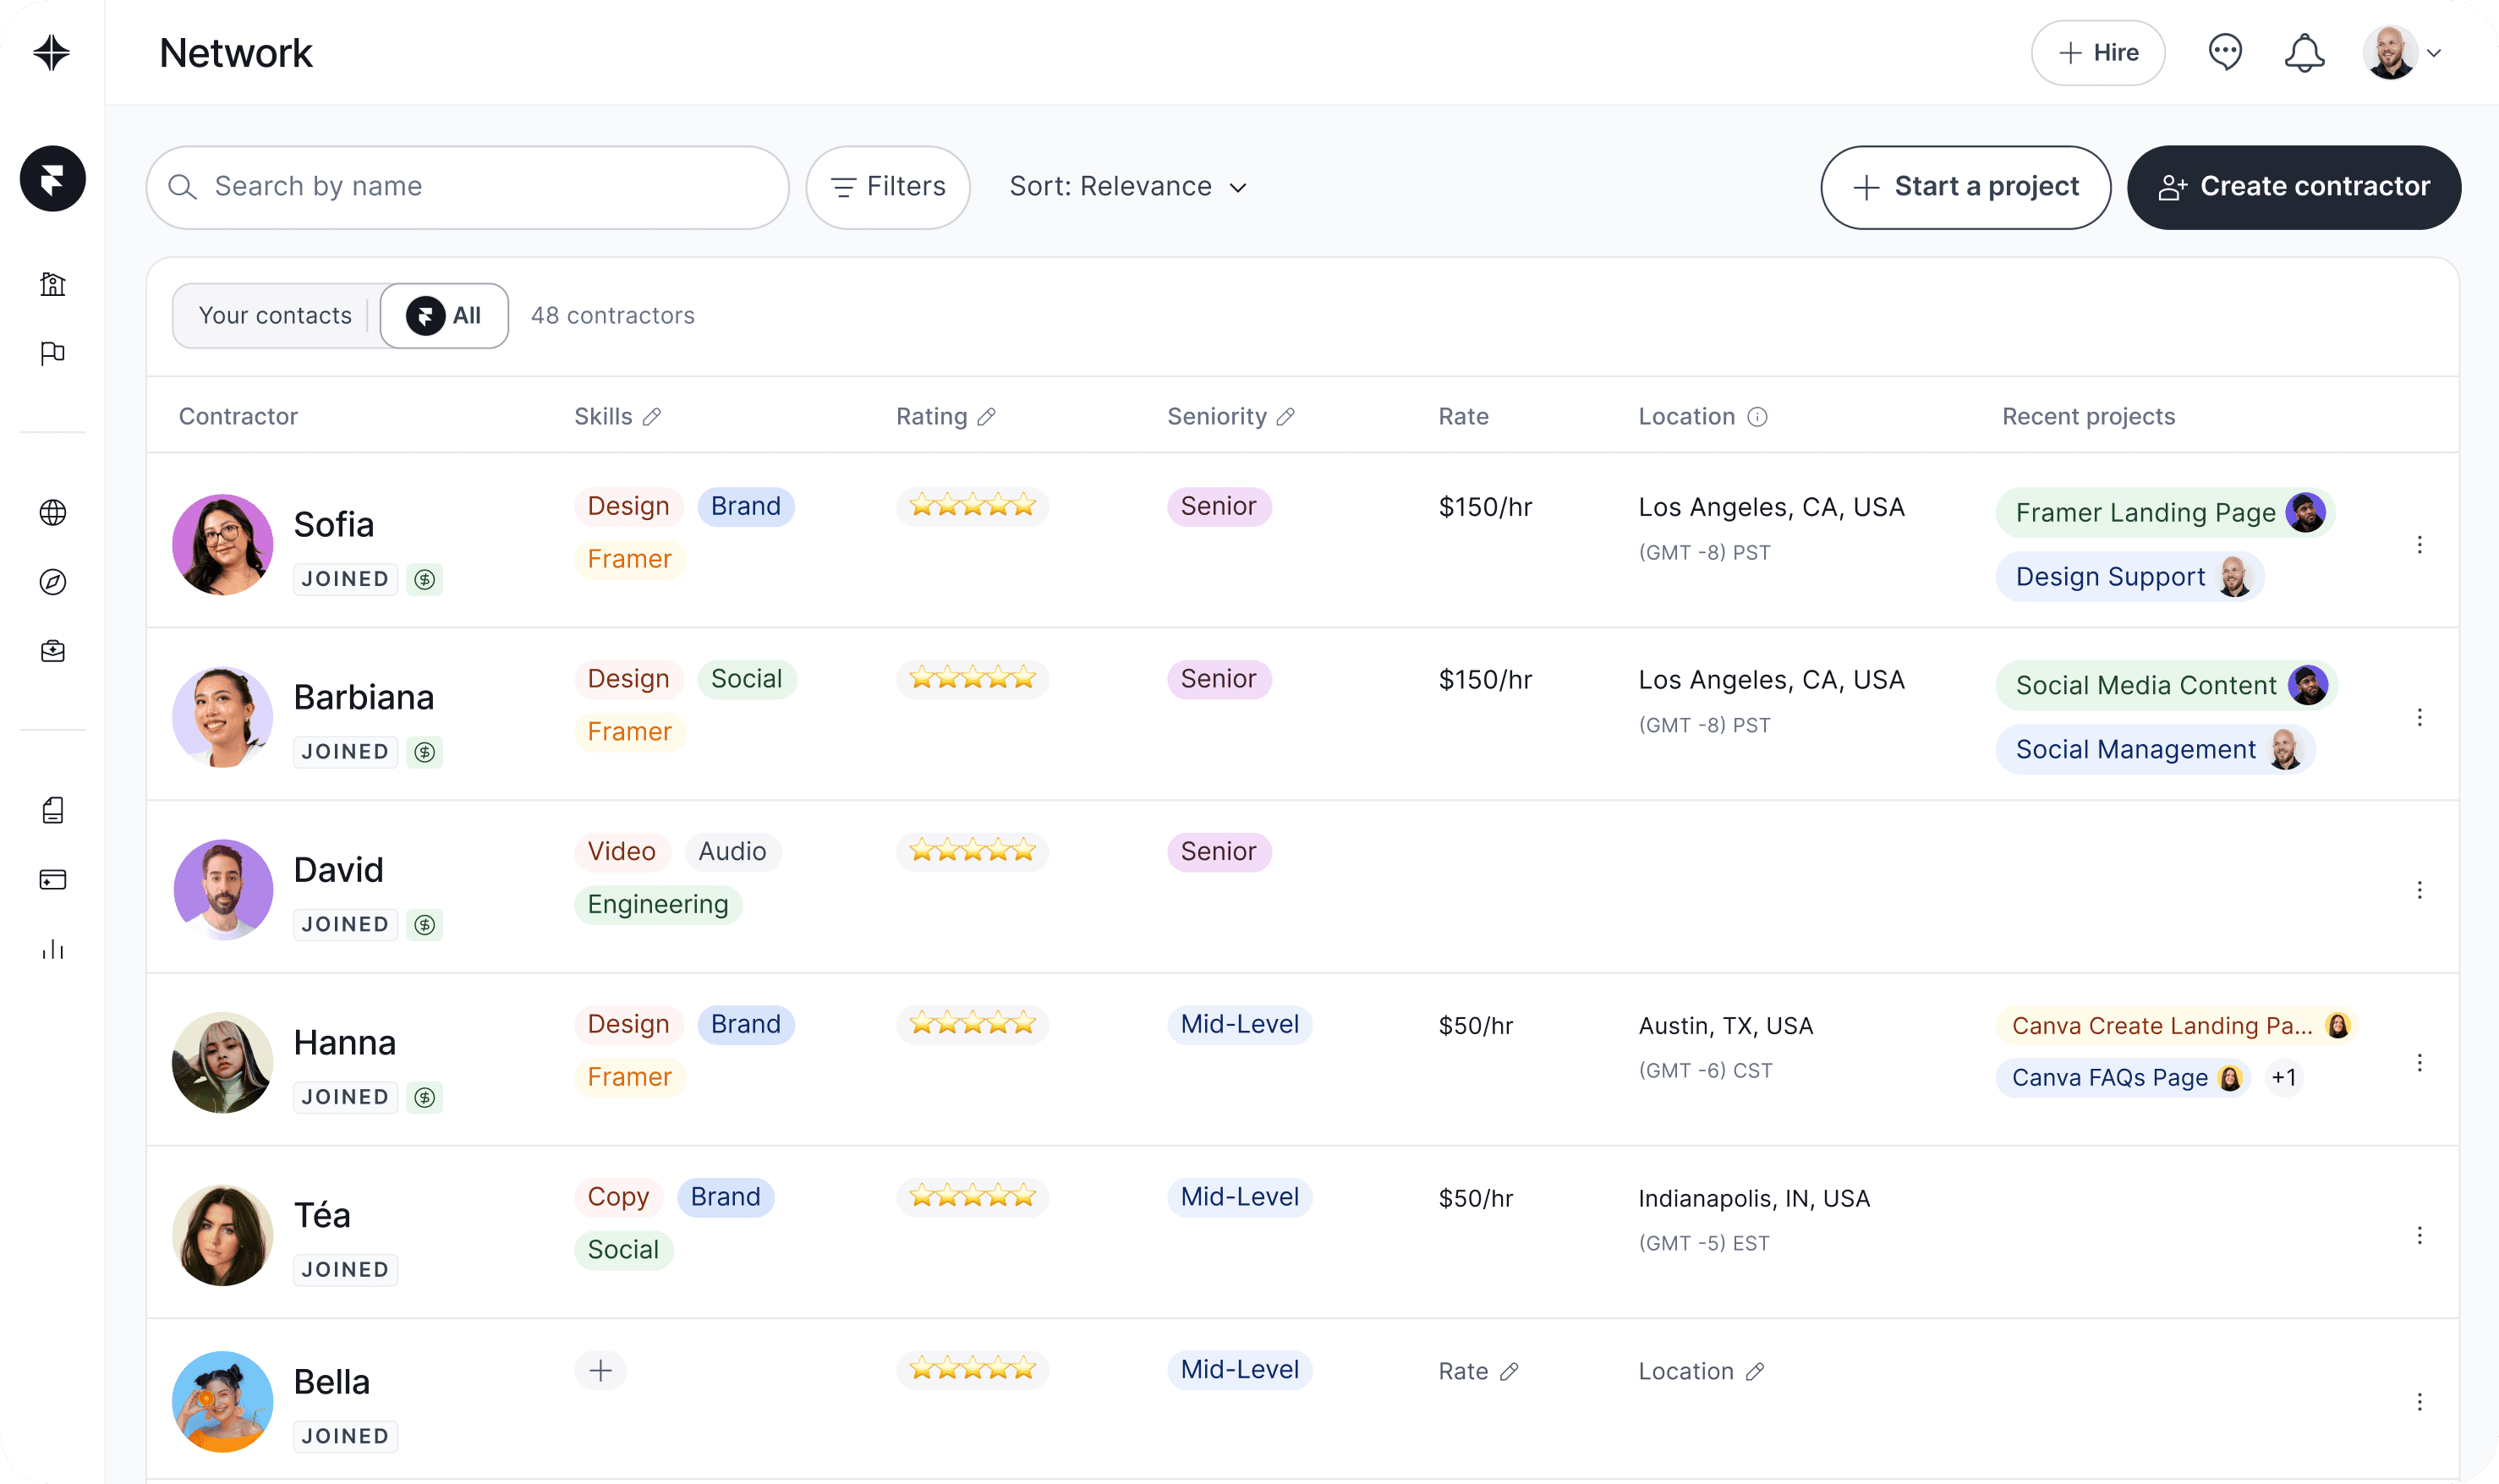Switch to the Your contacts toggle
Image resolution: width=2499 pixels, height=1484 pixels.
click(275, 316)
